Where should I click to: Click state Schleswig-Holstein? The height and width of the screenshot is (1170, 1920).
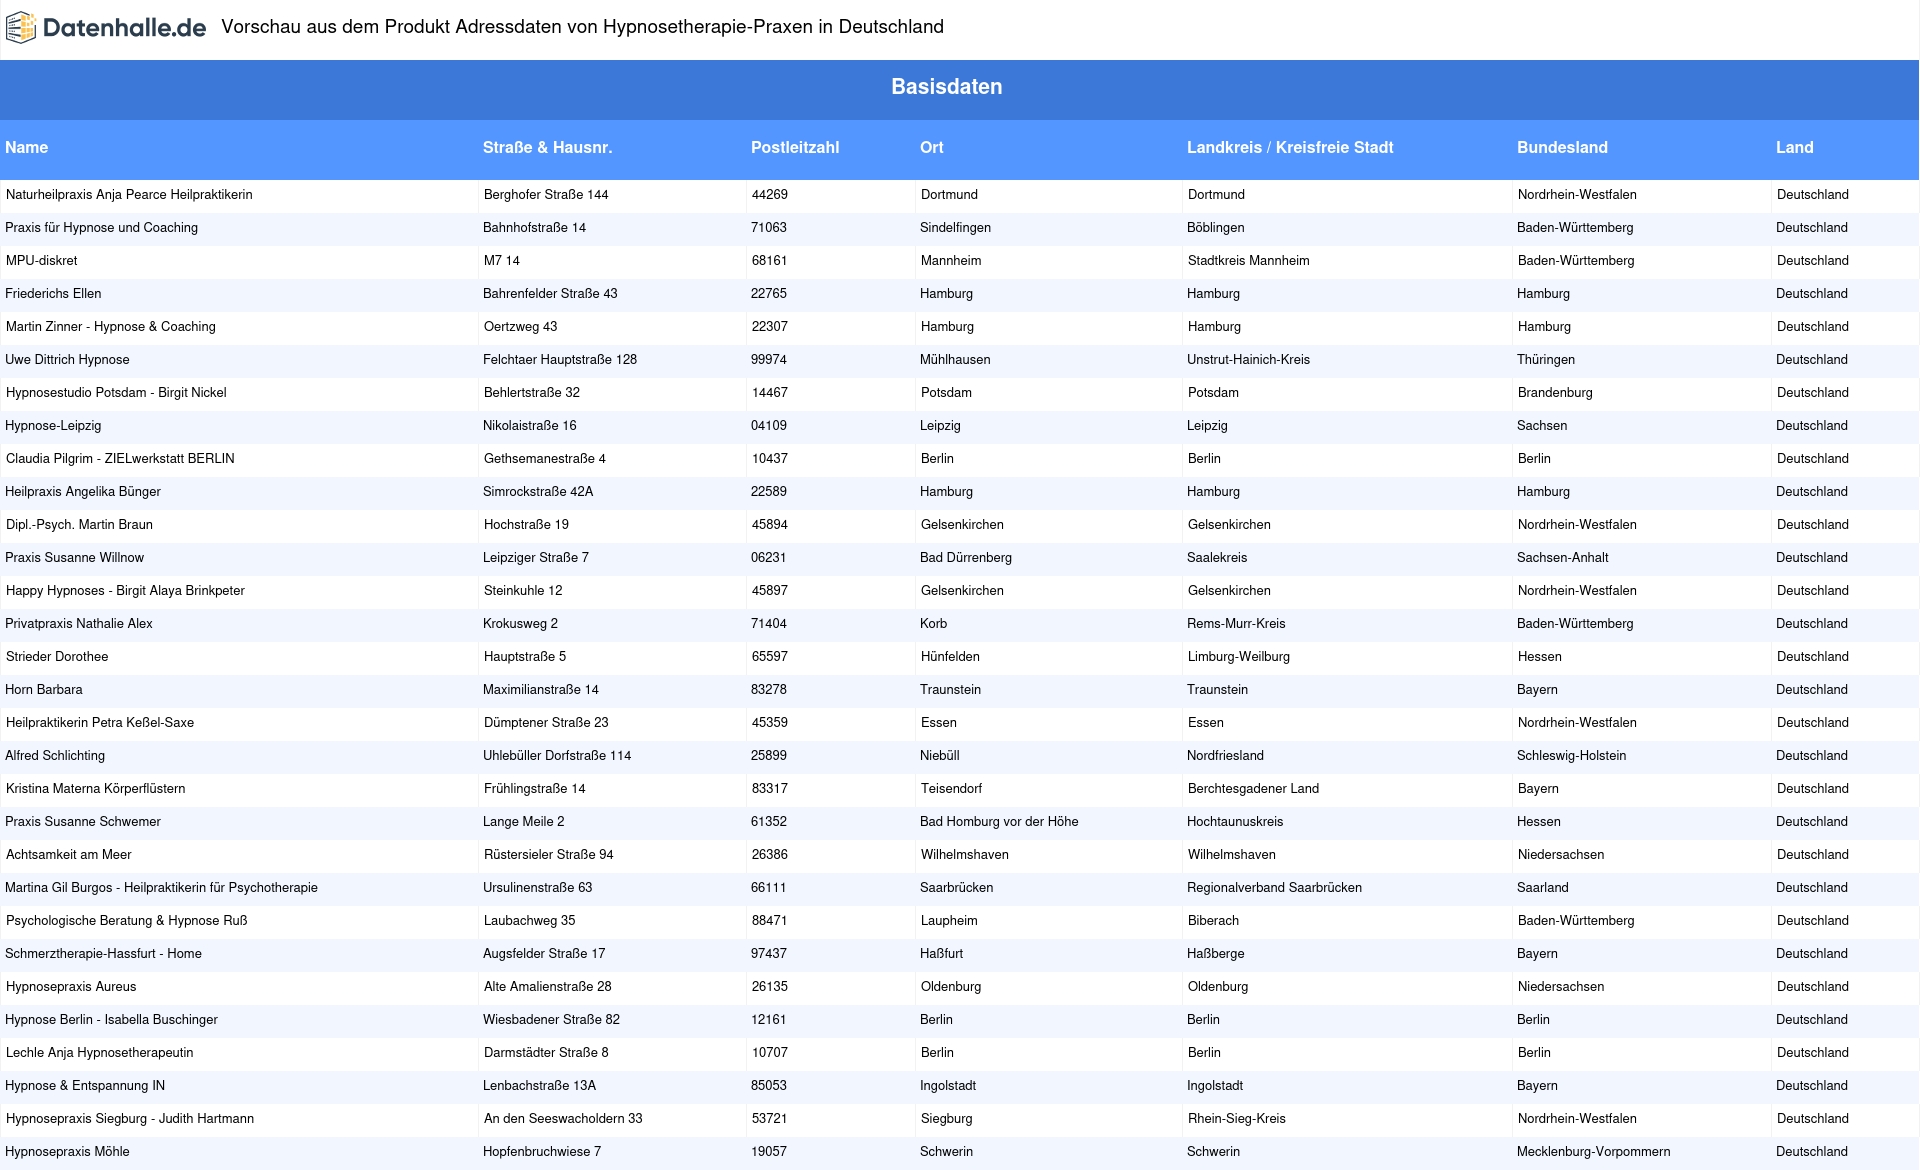point(1571,756)
